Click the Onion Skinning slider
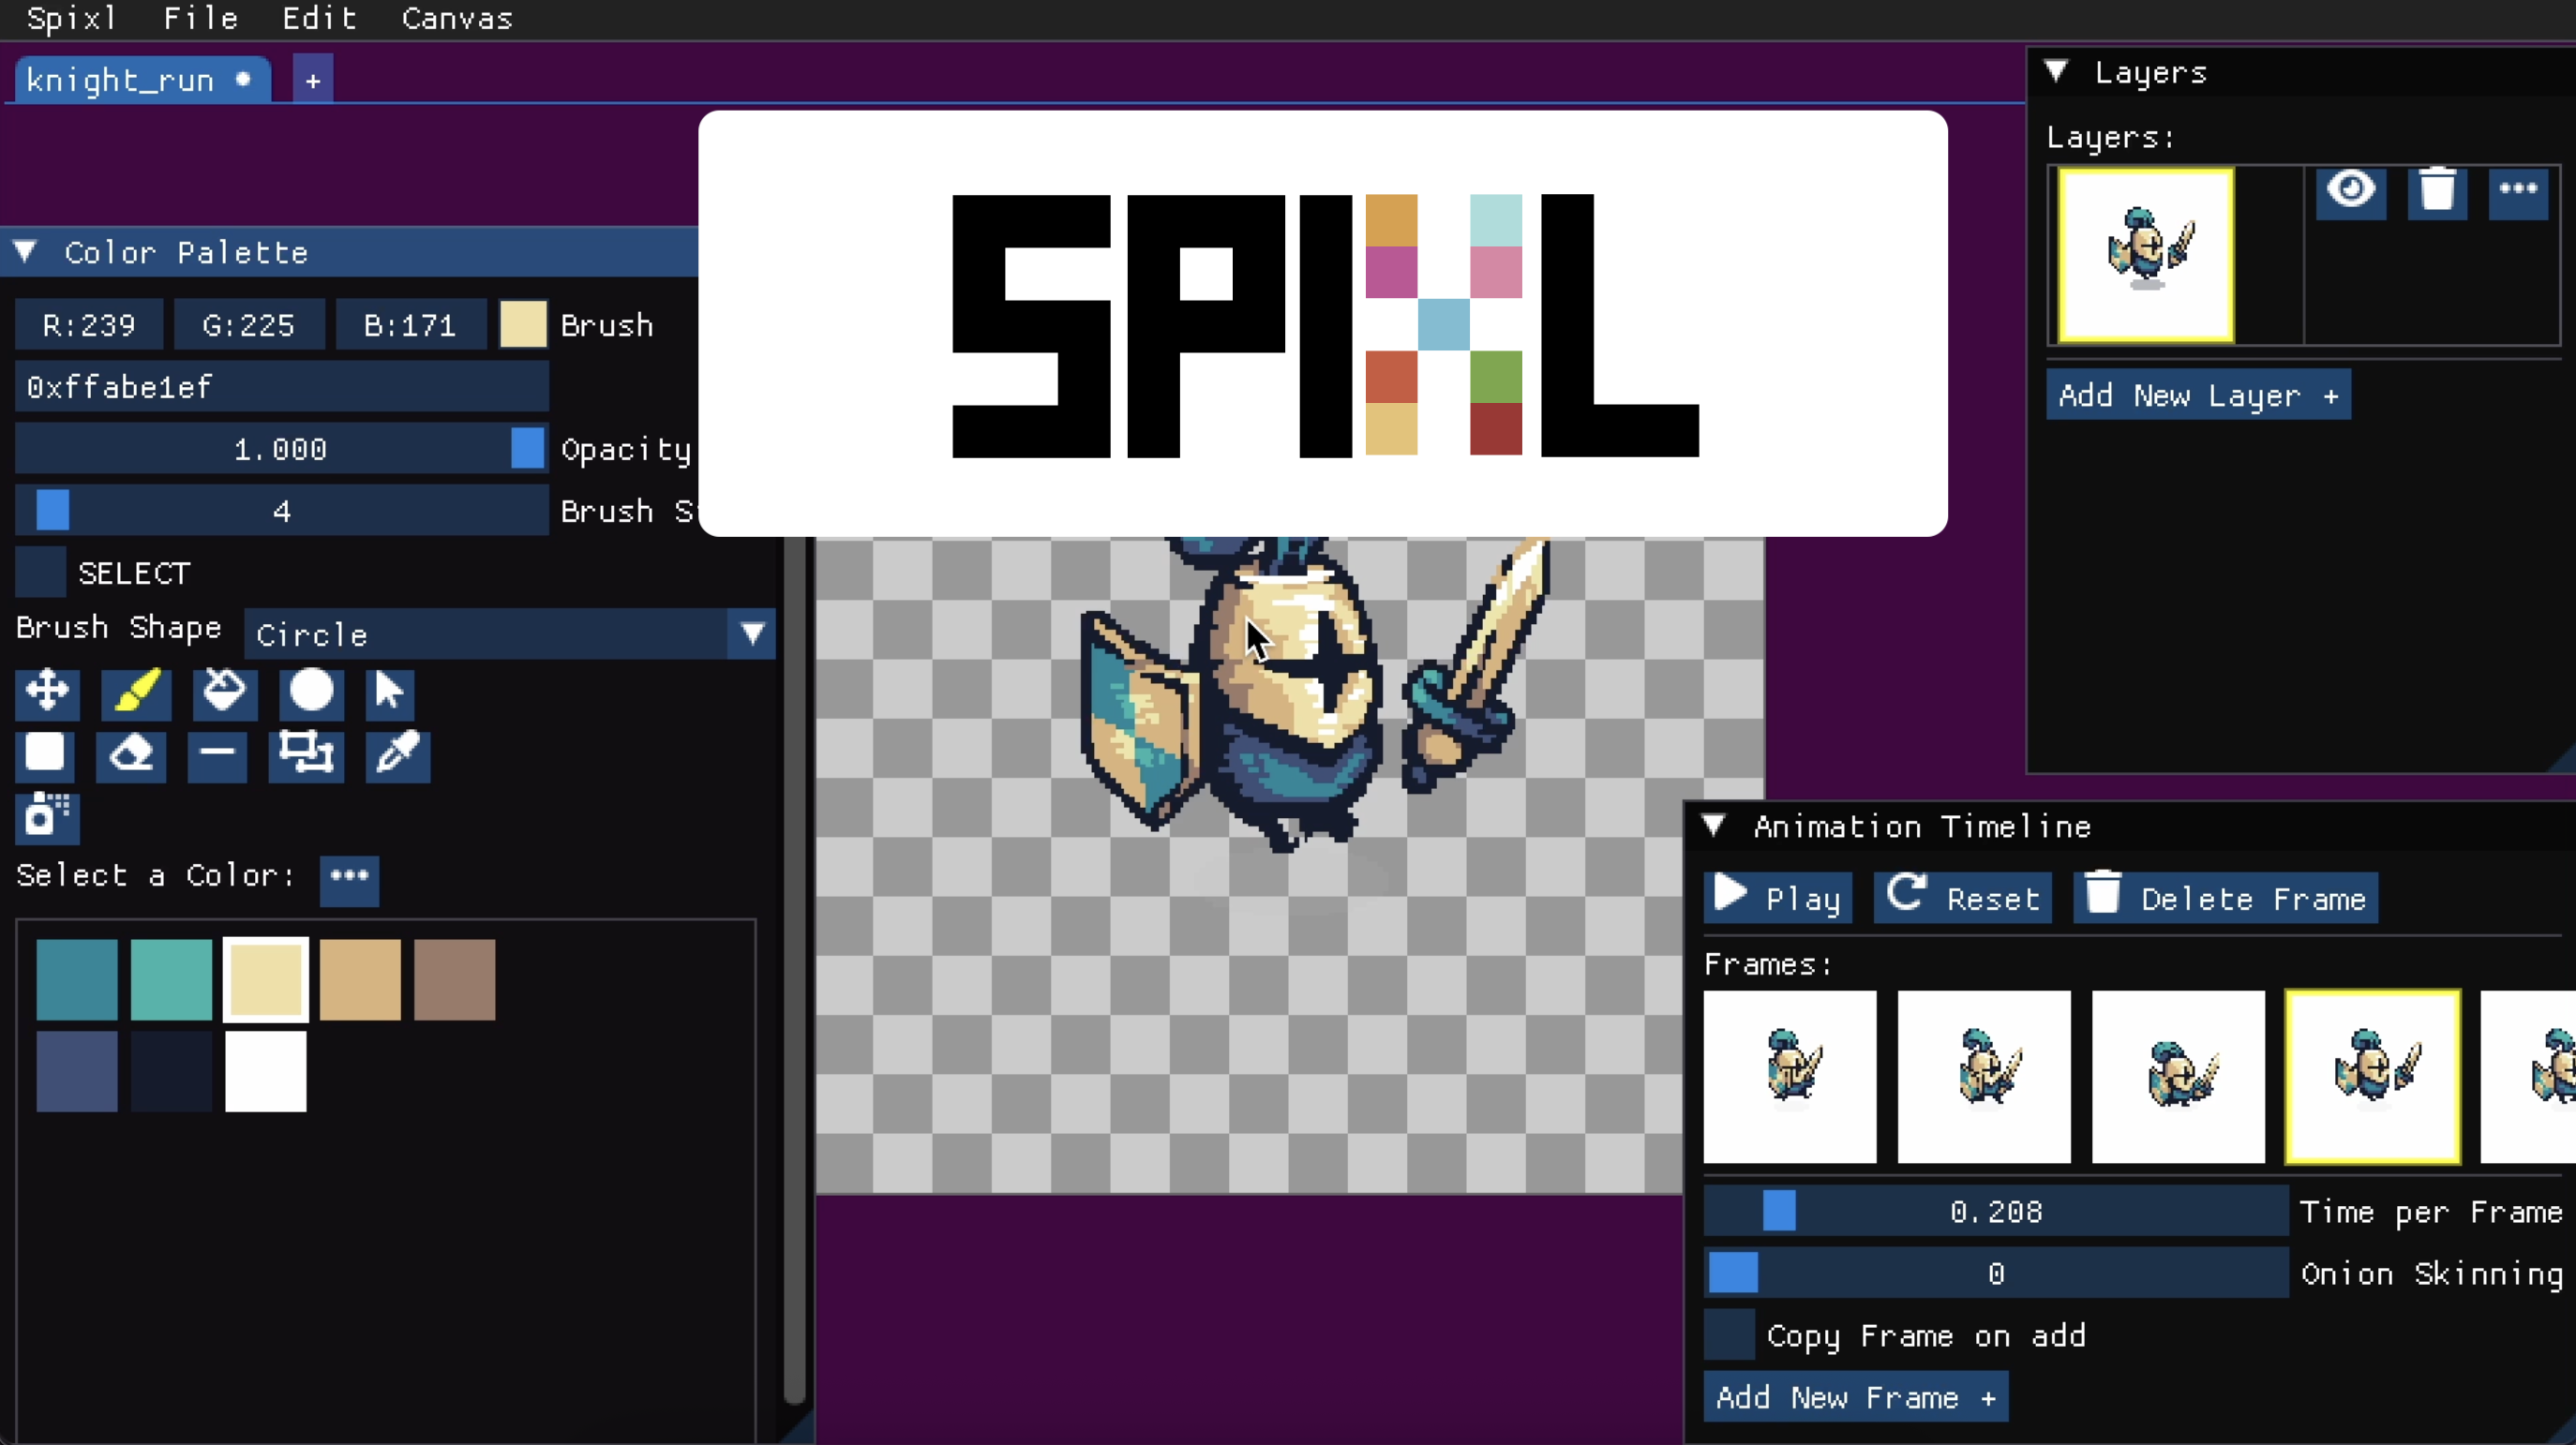 click(x=1996, y=1273)
